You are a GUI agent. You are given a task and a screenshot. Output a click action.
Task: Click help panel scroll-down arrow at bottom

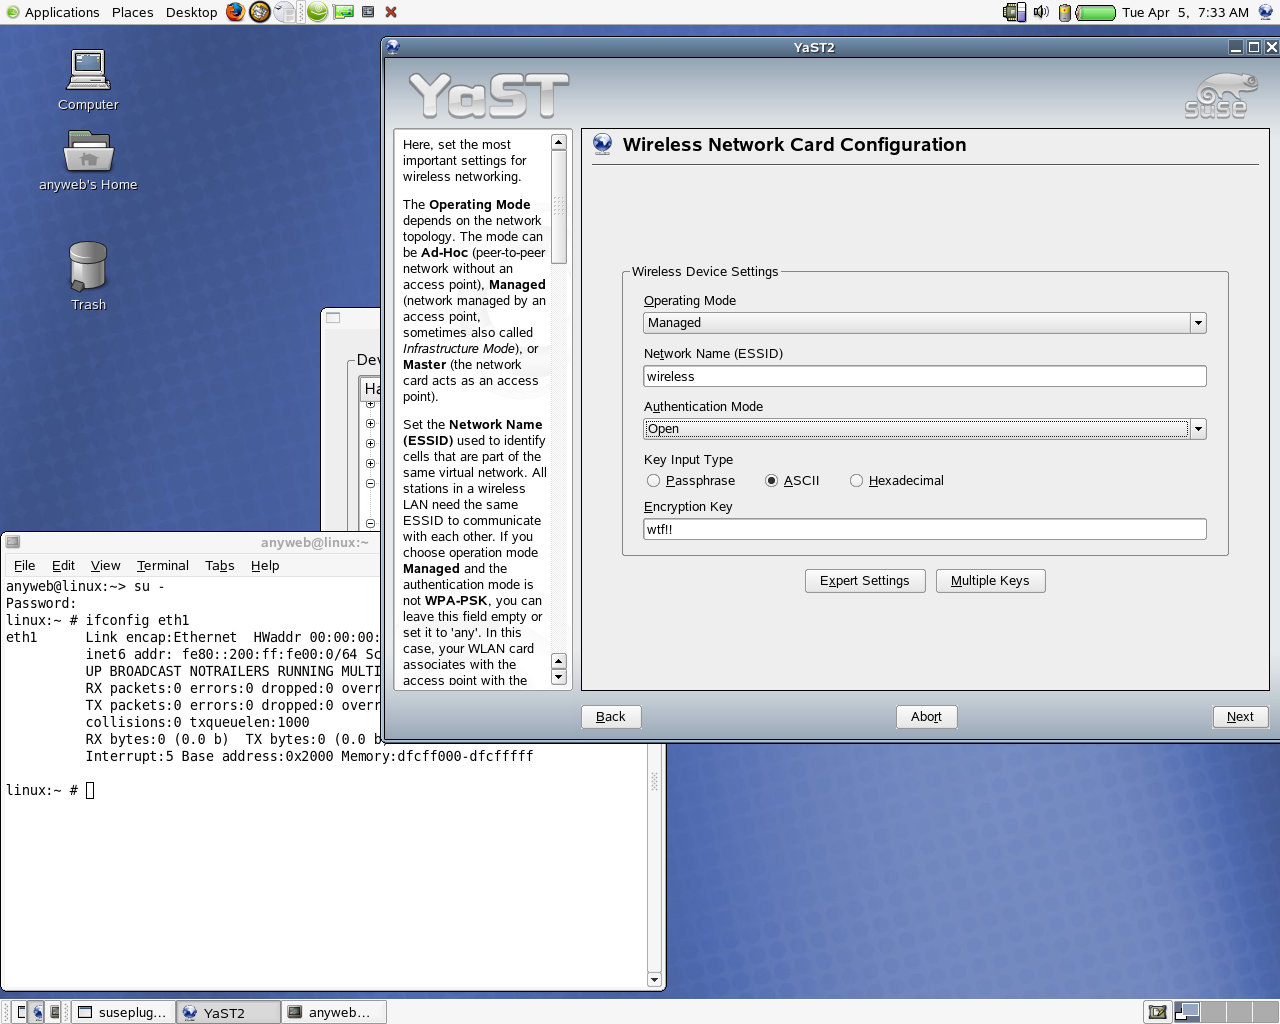[559, 677]
